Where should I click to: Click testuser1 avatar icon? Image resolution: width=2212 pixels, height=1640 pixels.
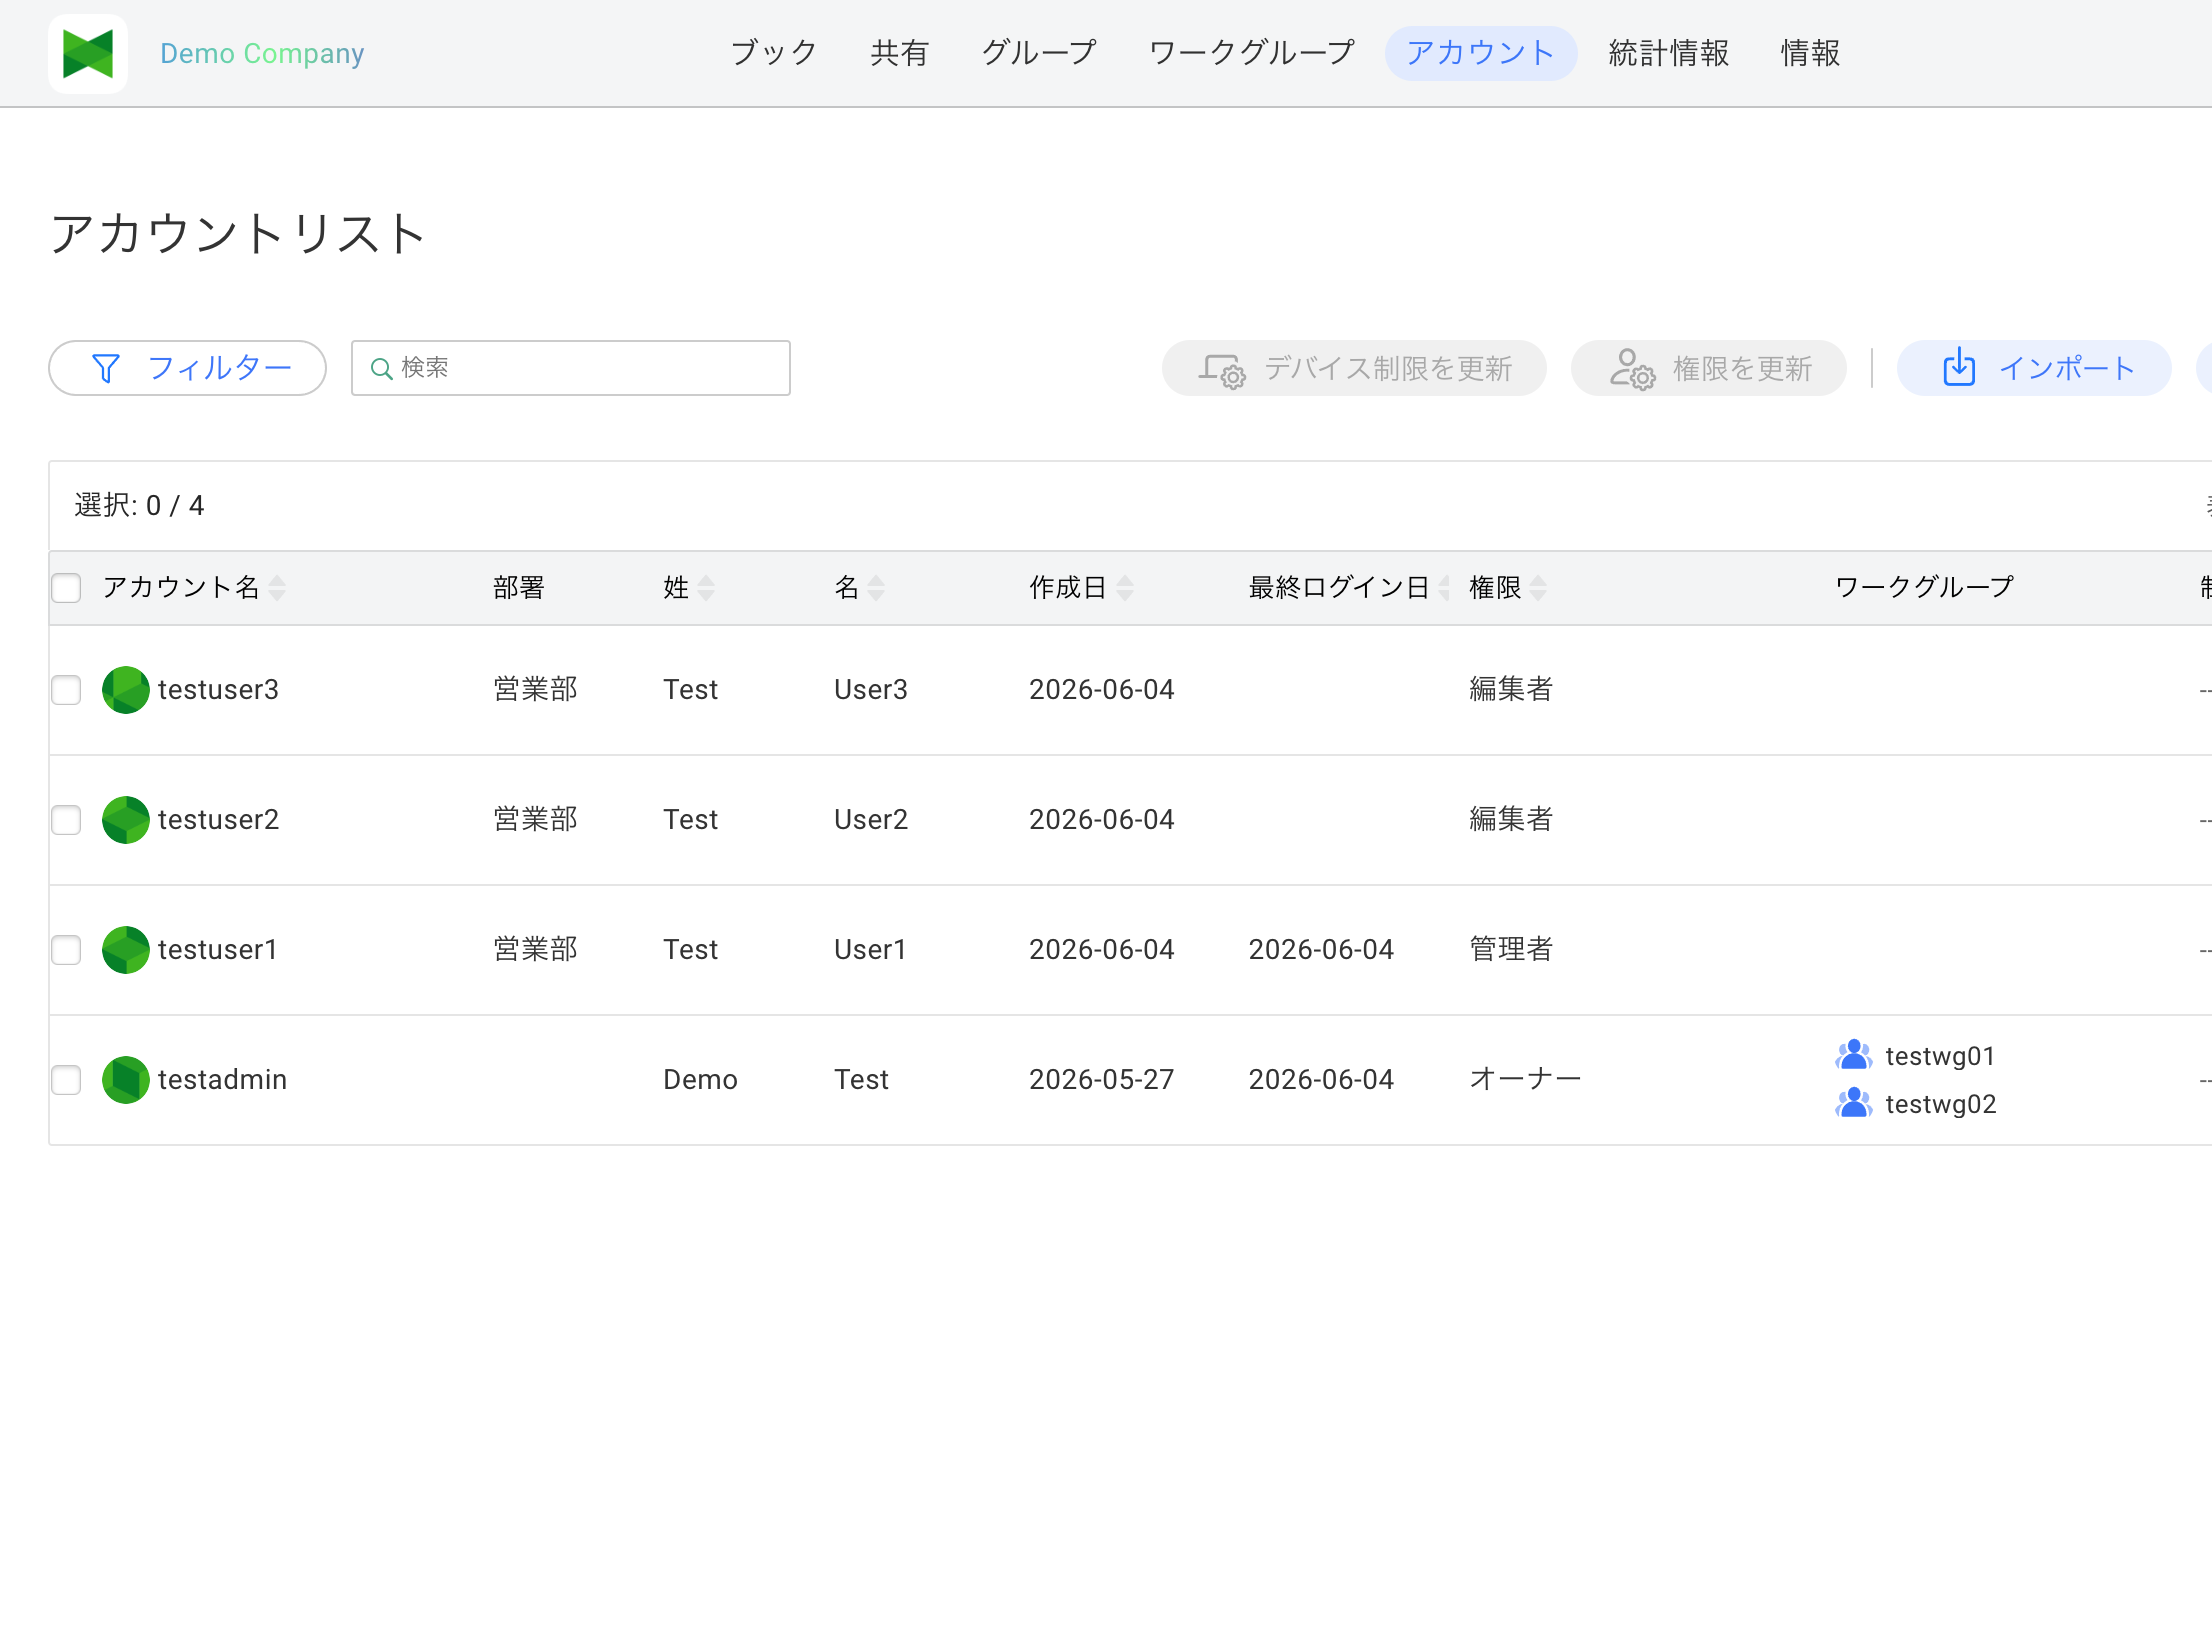pos(126,950)
